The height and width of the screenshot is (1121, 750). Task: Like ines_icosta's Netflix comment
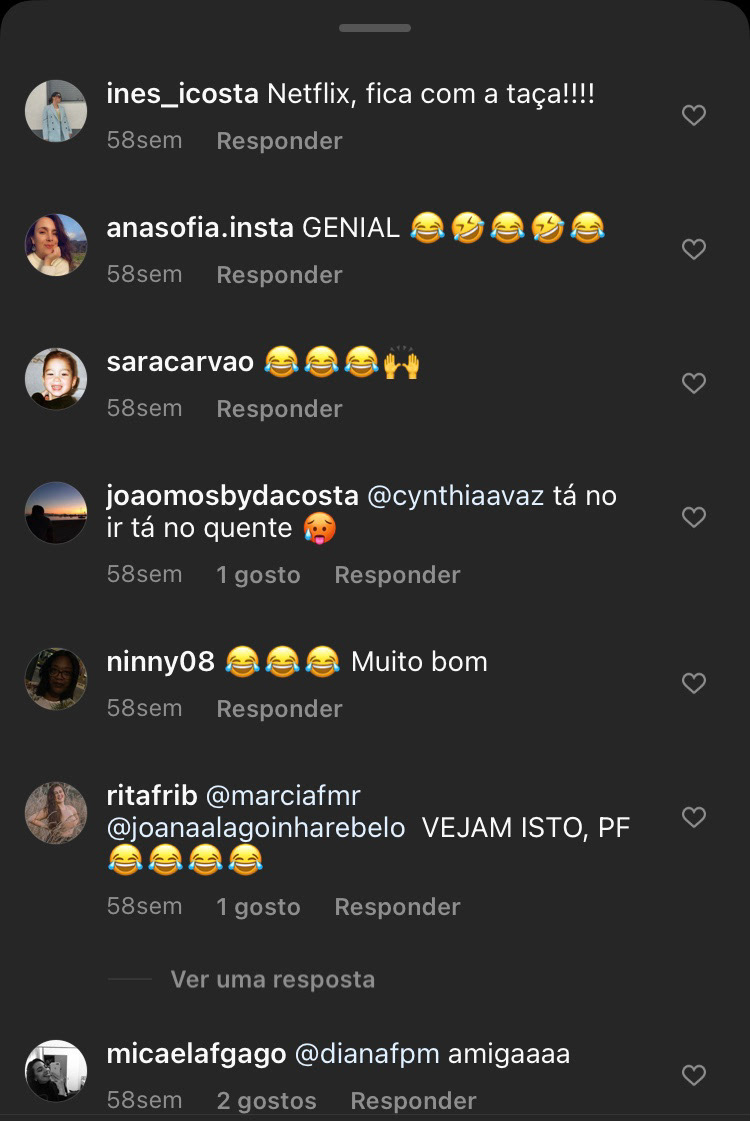pyautogui.click(x=694, y=116)
